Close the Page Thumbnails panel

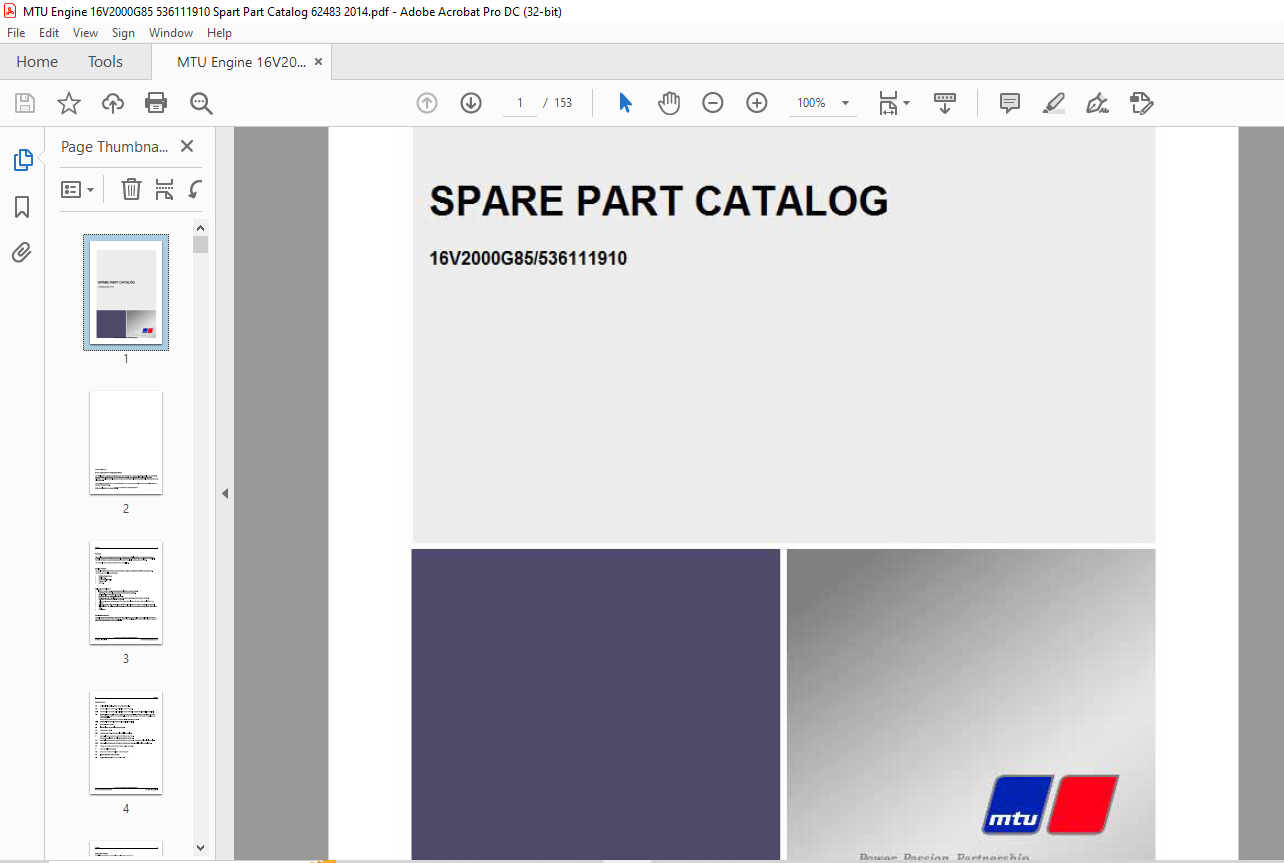[x=187, y=146]
